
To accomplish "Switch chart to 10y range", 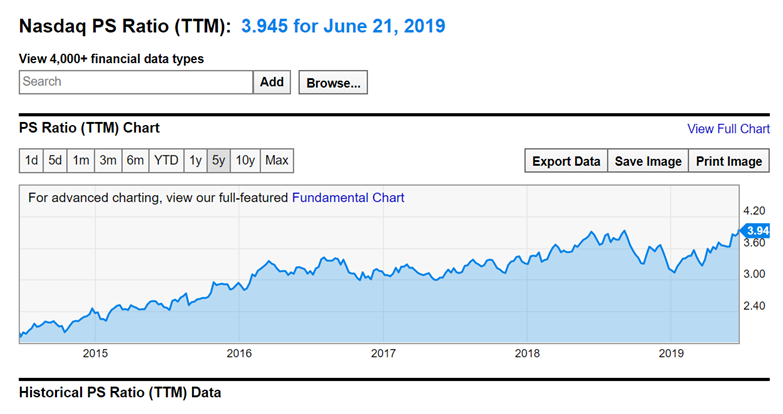I will point(245,160).
